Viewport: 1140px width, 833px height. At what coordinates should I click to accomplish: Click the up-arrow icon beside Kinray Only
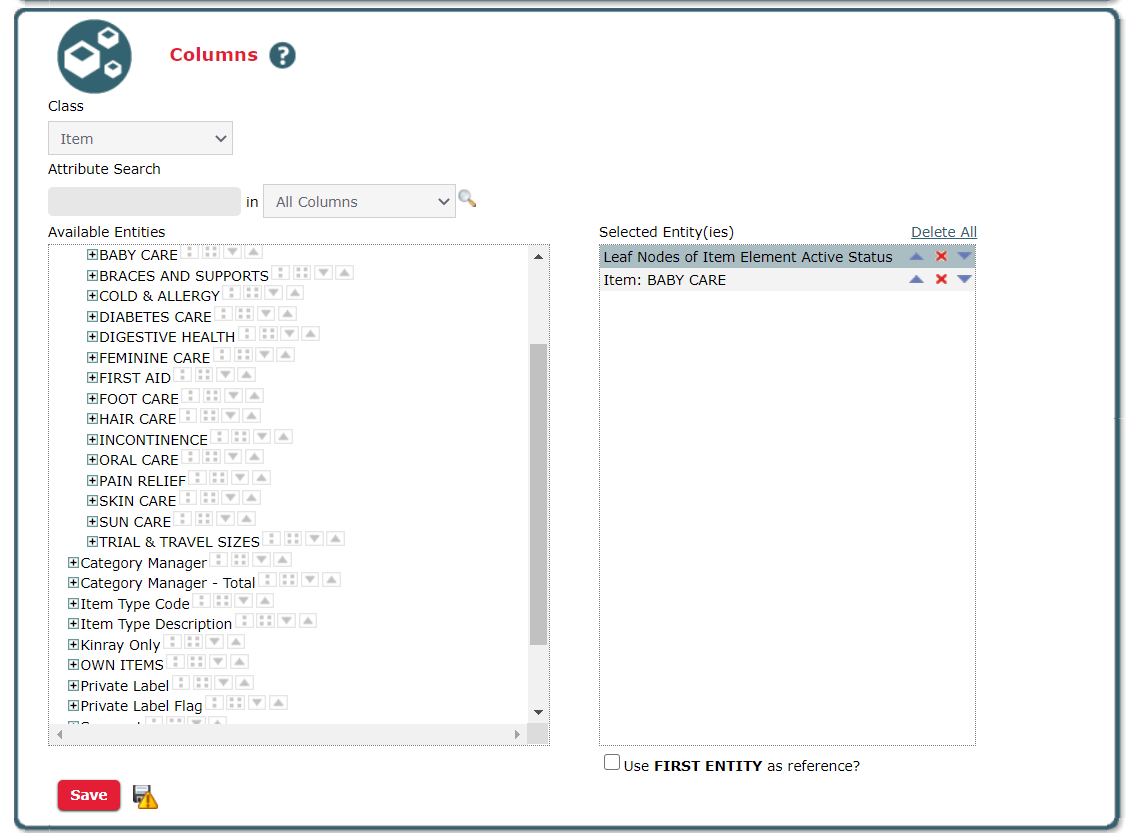point(236,642)
